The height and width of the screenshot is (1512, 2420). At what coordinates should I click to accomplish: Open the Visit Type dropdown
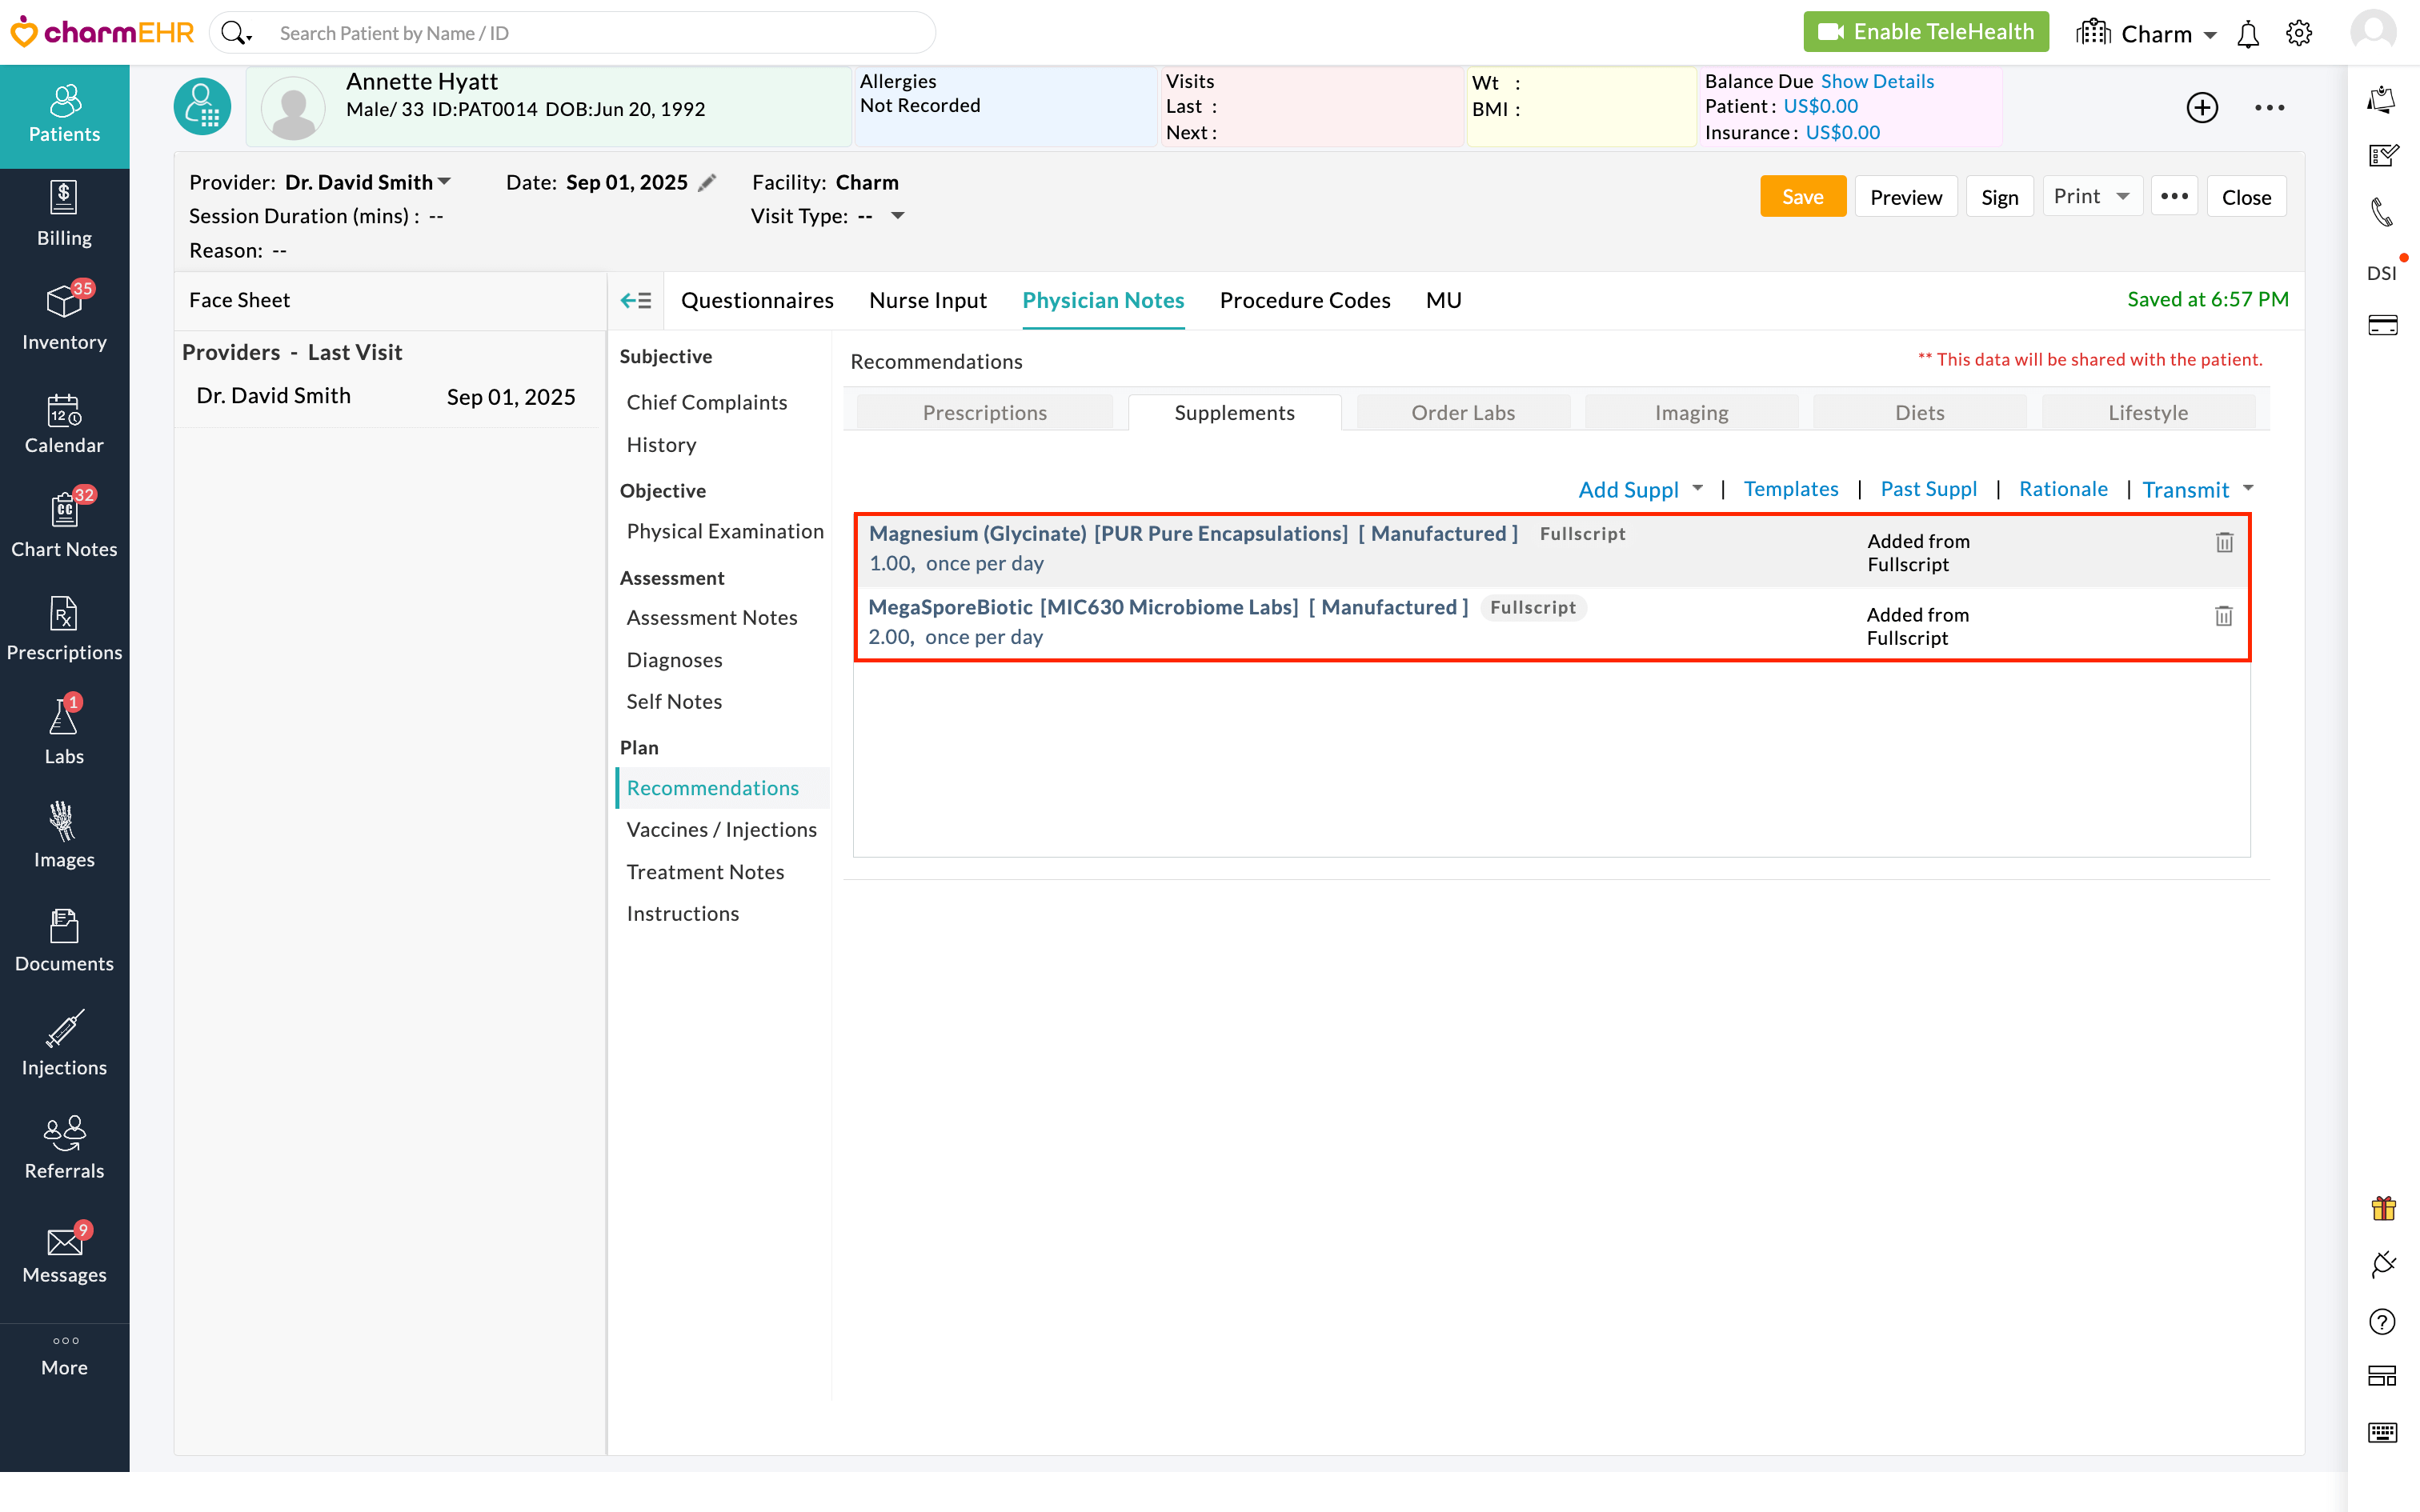897,216
